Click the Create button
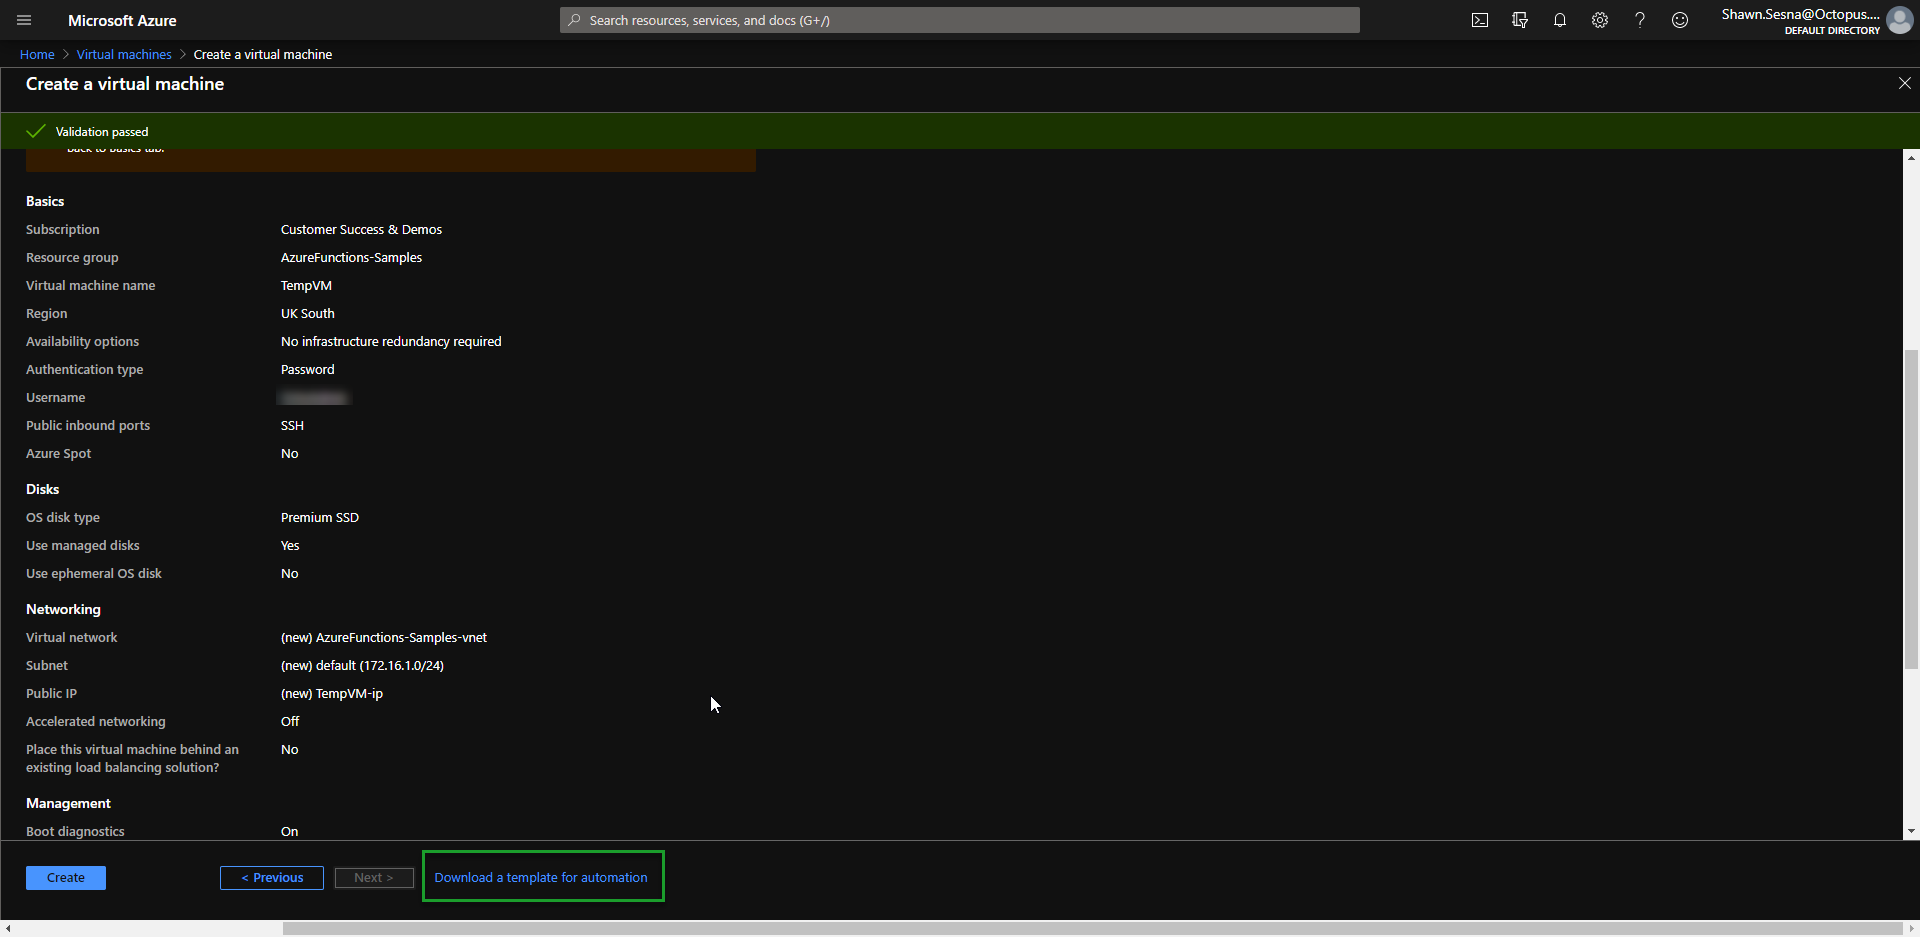Viewport: 1920px width, 937px height. (66, 878)
